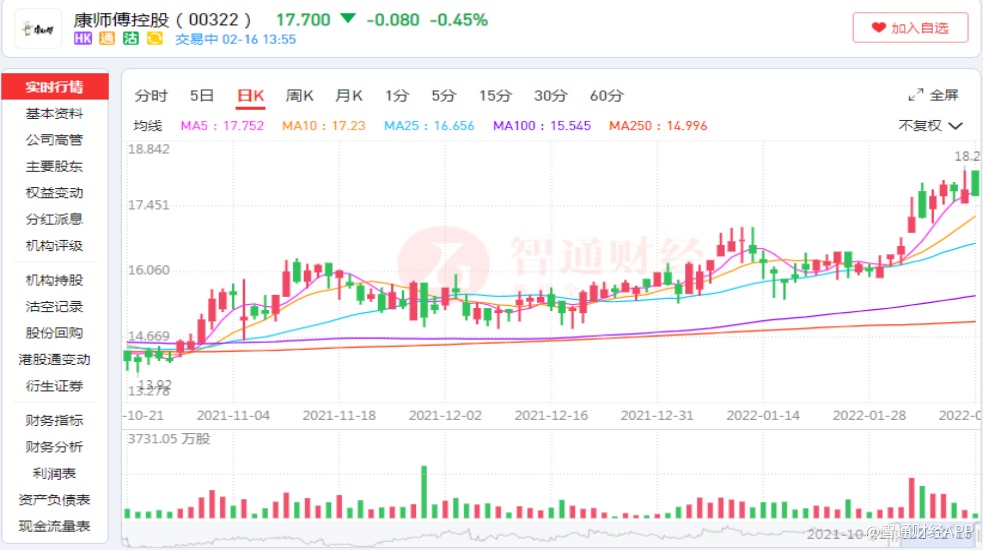Click the orange 通 Stock Connect badge
Image resolution: width=984 pixels, height=551 pixels.
click(106, 39)
